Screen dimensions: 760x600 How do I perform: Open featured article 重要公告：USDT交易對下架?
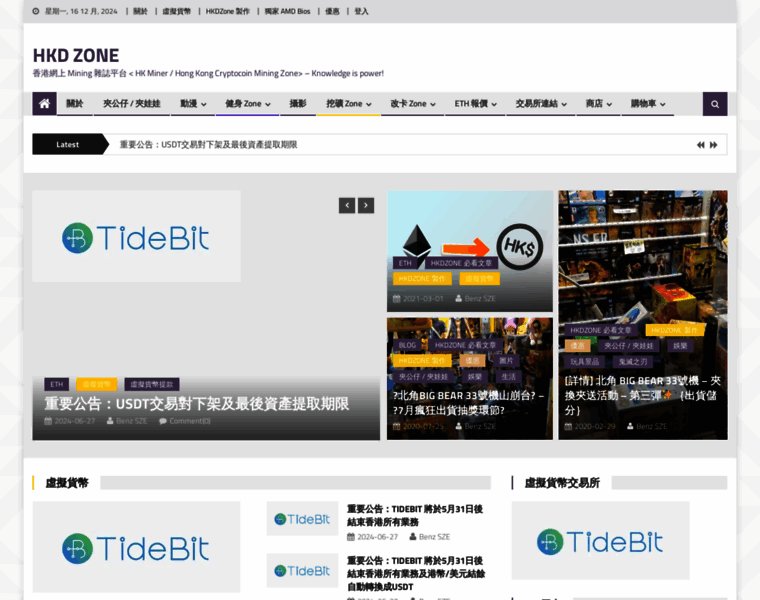(x=196, y=404)
